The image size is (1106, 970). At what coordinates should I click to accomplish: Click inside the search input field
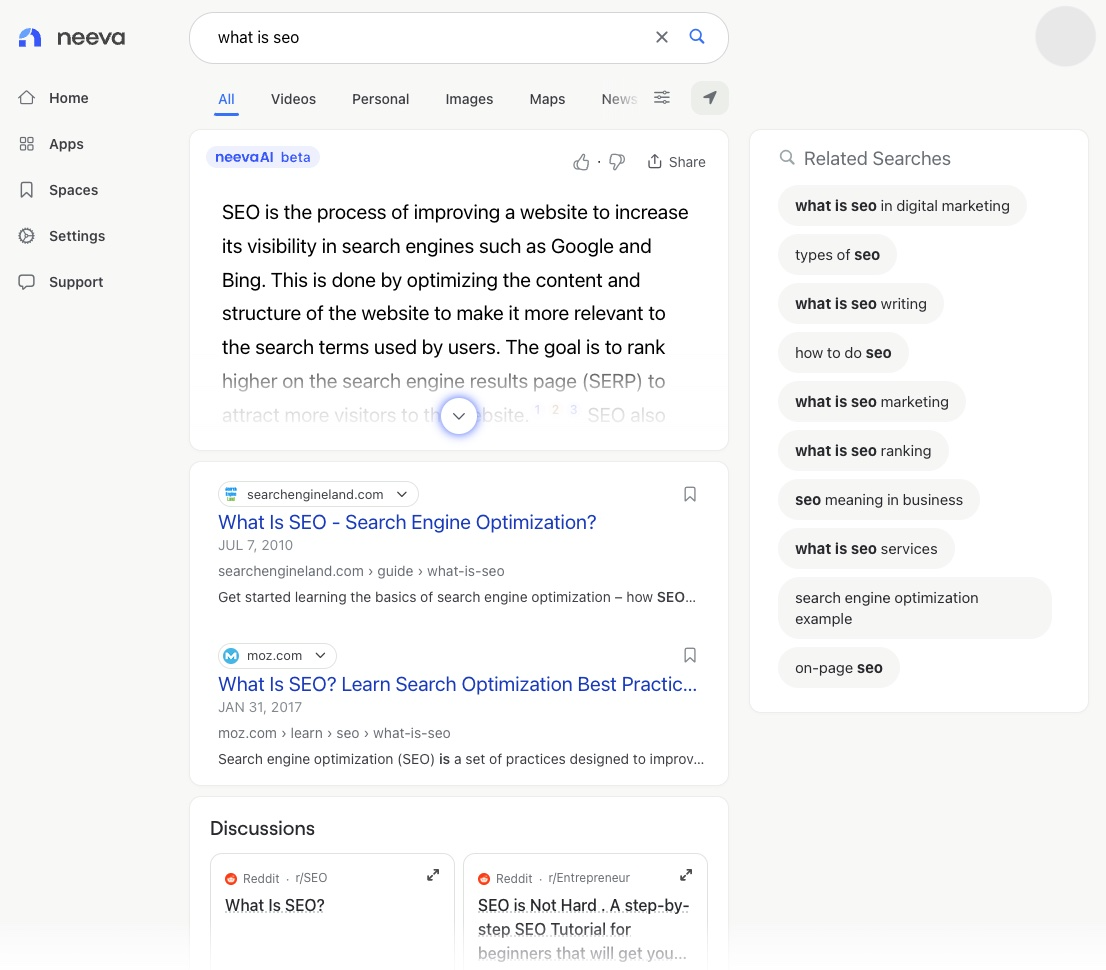click(x=420, y=38)
